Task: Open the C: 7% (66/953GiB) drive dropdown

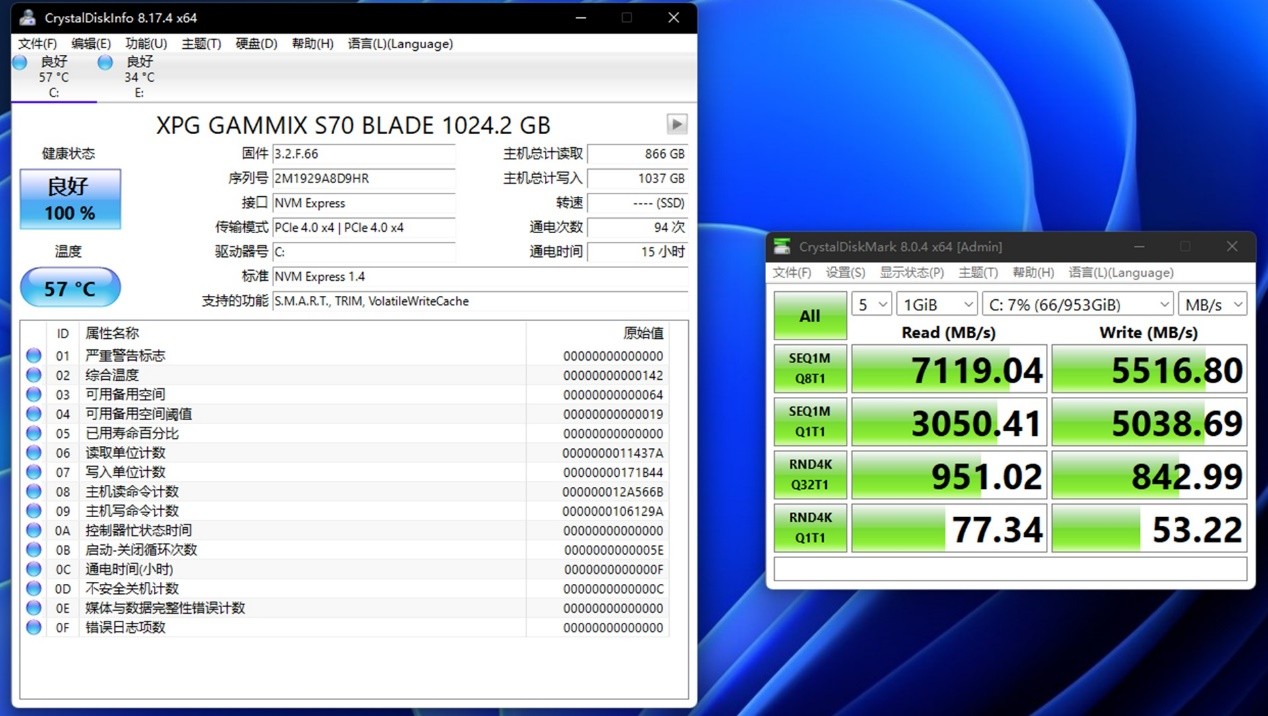Action: click(x=1077, y=304)
